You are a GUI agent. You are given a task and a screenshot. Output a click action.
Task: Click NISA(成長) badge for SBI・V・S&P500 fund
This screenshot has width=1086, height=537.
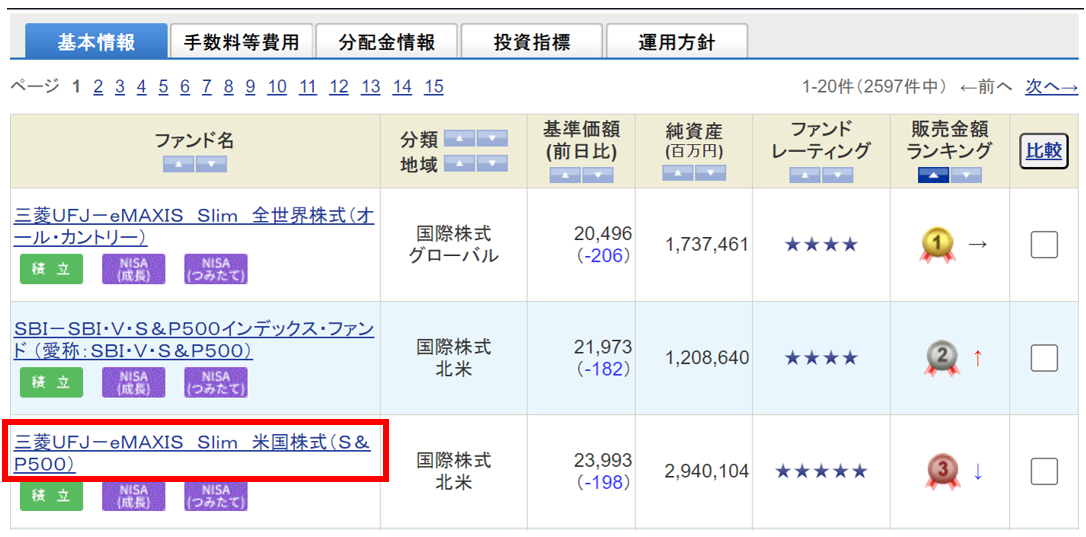click(x=134, y=382)
